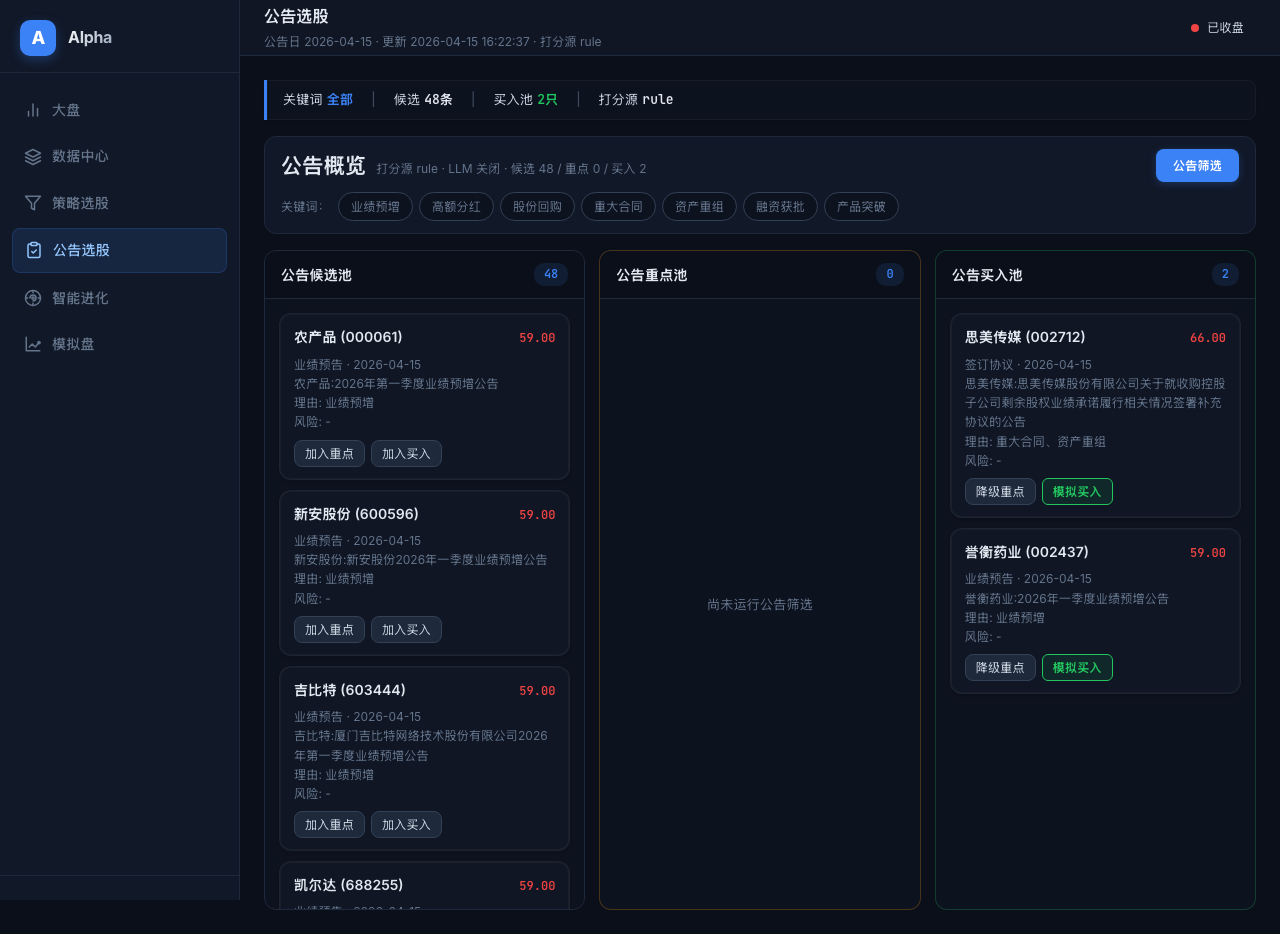Image resolution: width=1280 pixels, height=934 pixels.
Task: Click the line chart icon beside 模拟盘
Action: point(33,344)
